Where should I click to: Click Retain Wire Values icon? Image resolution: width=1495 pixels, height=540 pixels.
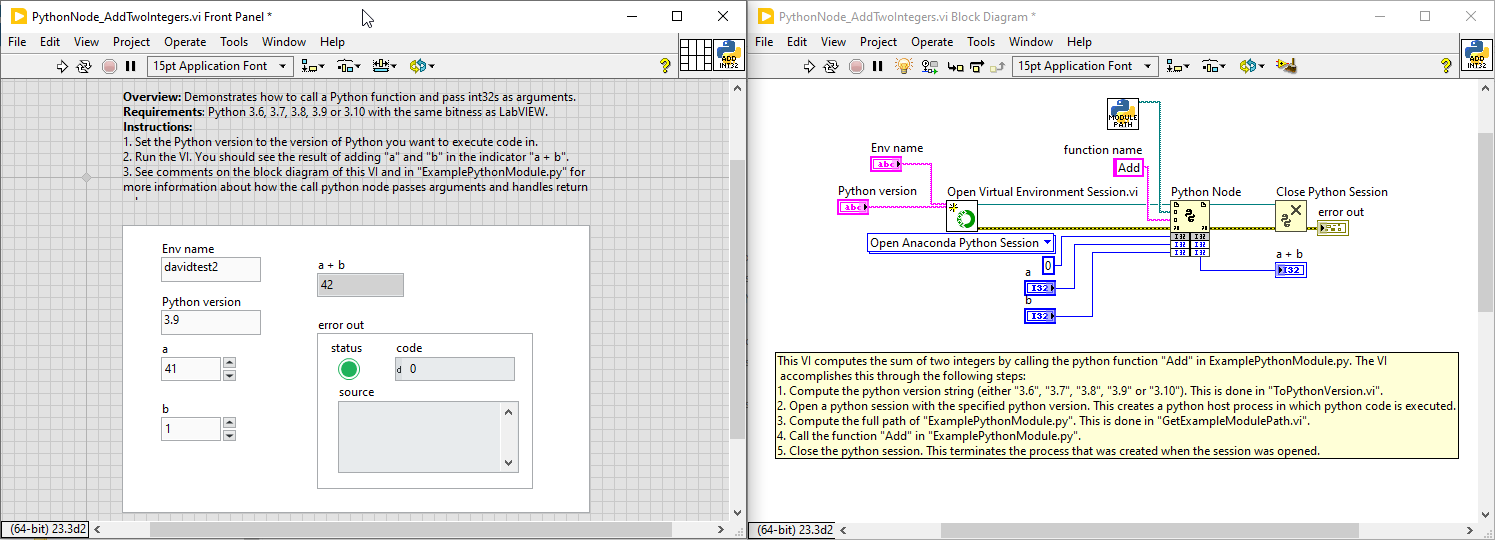click(x=929, y=66)
